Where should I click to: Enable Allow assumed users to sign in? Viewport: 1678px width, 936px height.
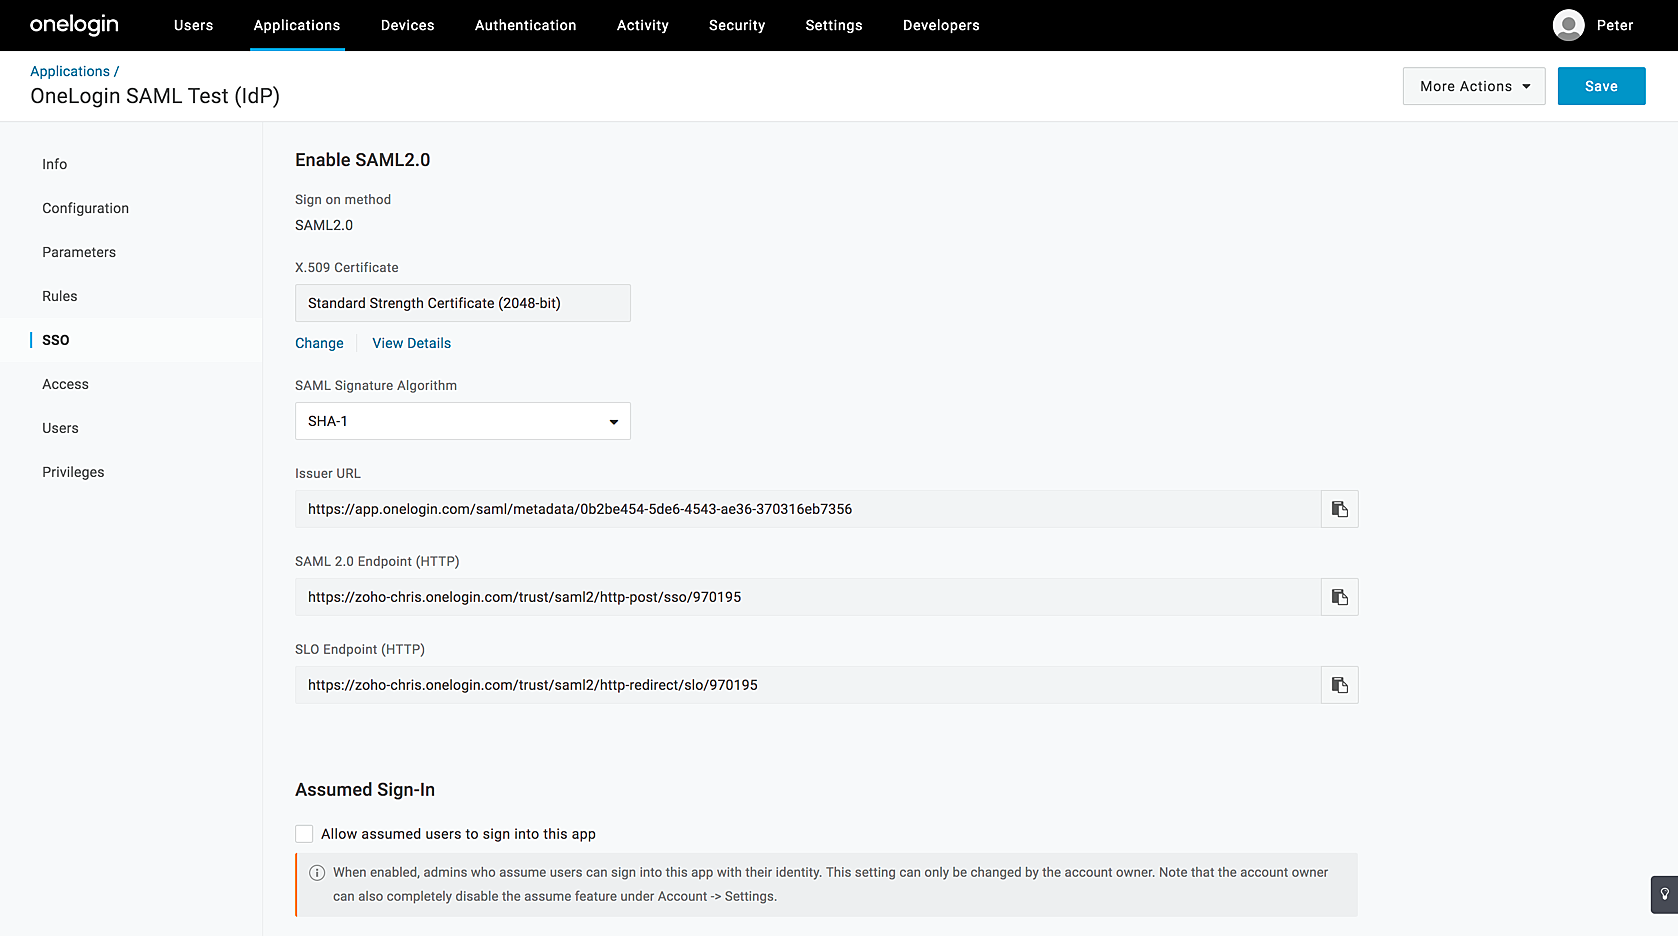[304, 834]
